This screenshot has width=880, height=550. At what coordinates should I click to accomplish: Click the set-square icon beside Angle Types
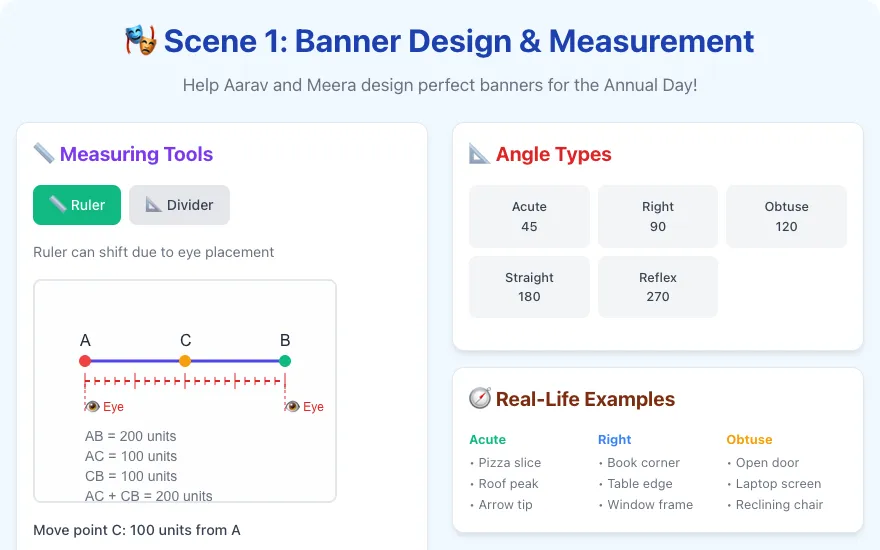pos(479,153)
